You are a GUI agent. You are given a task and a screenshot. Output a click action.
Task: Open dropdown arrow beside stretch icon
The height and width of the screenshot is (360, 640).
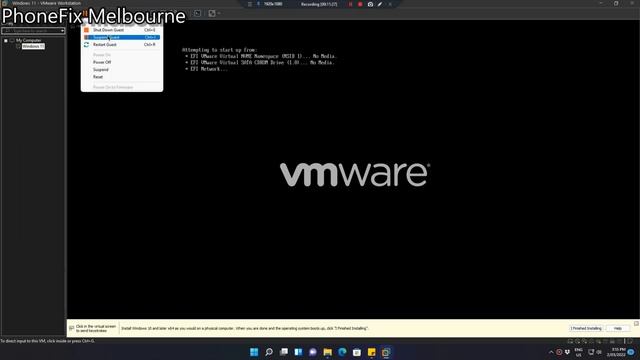(x=219, y=13)
